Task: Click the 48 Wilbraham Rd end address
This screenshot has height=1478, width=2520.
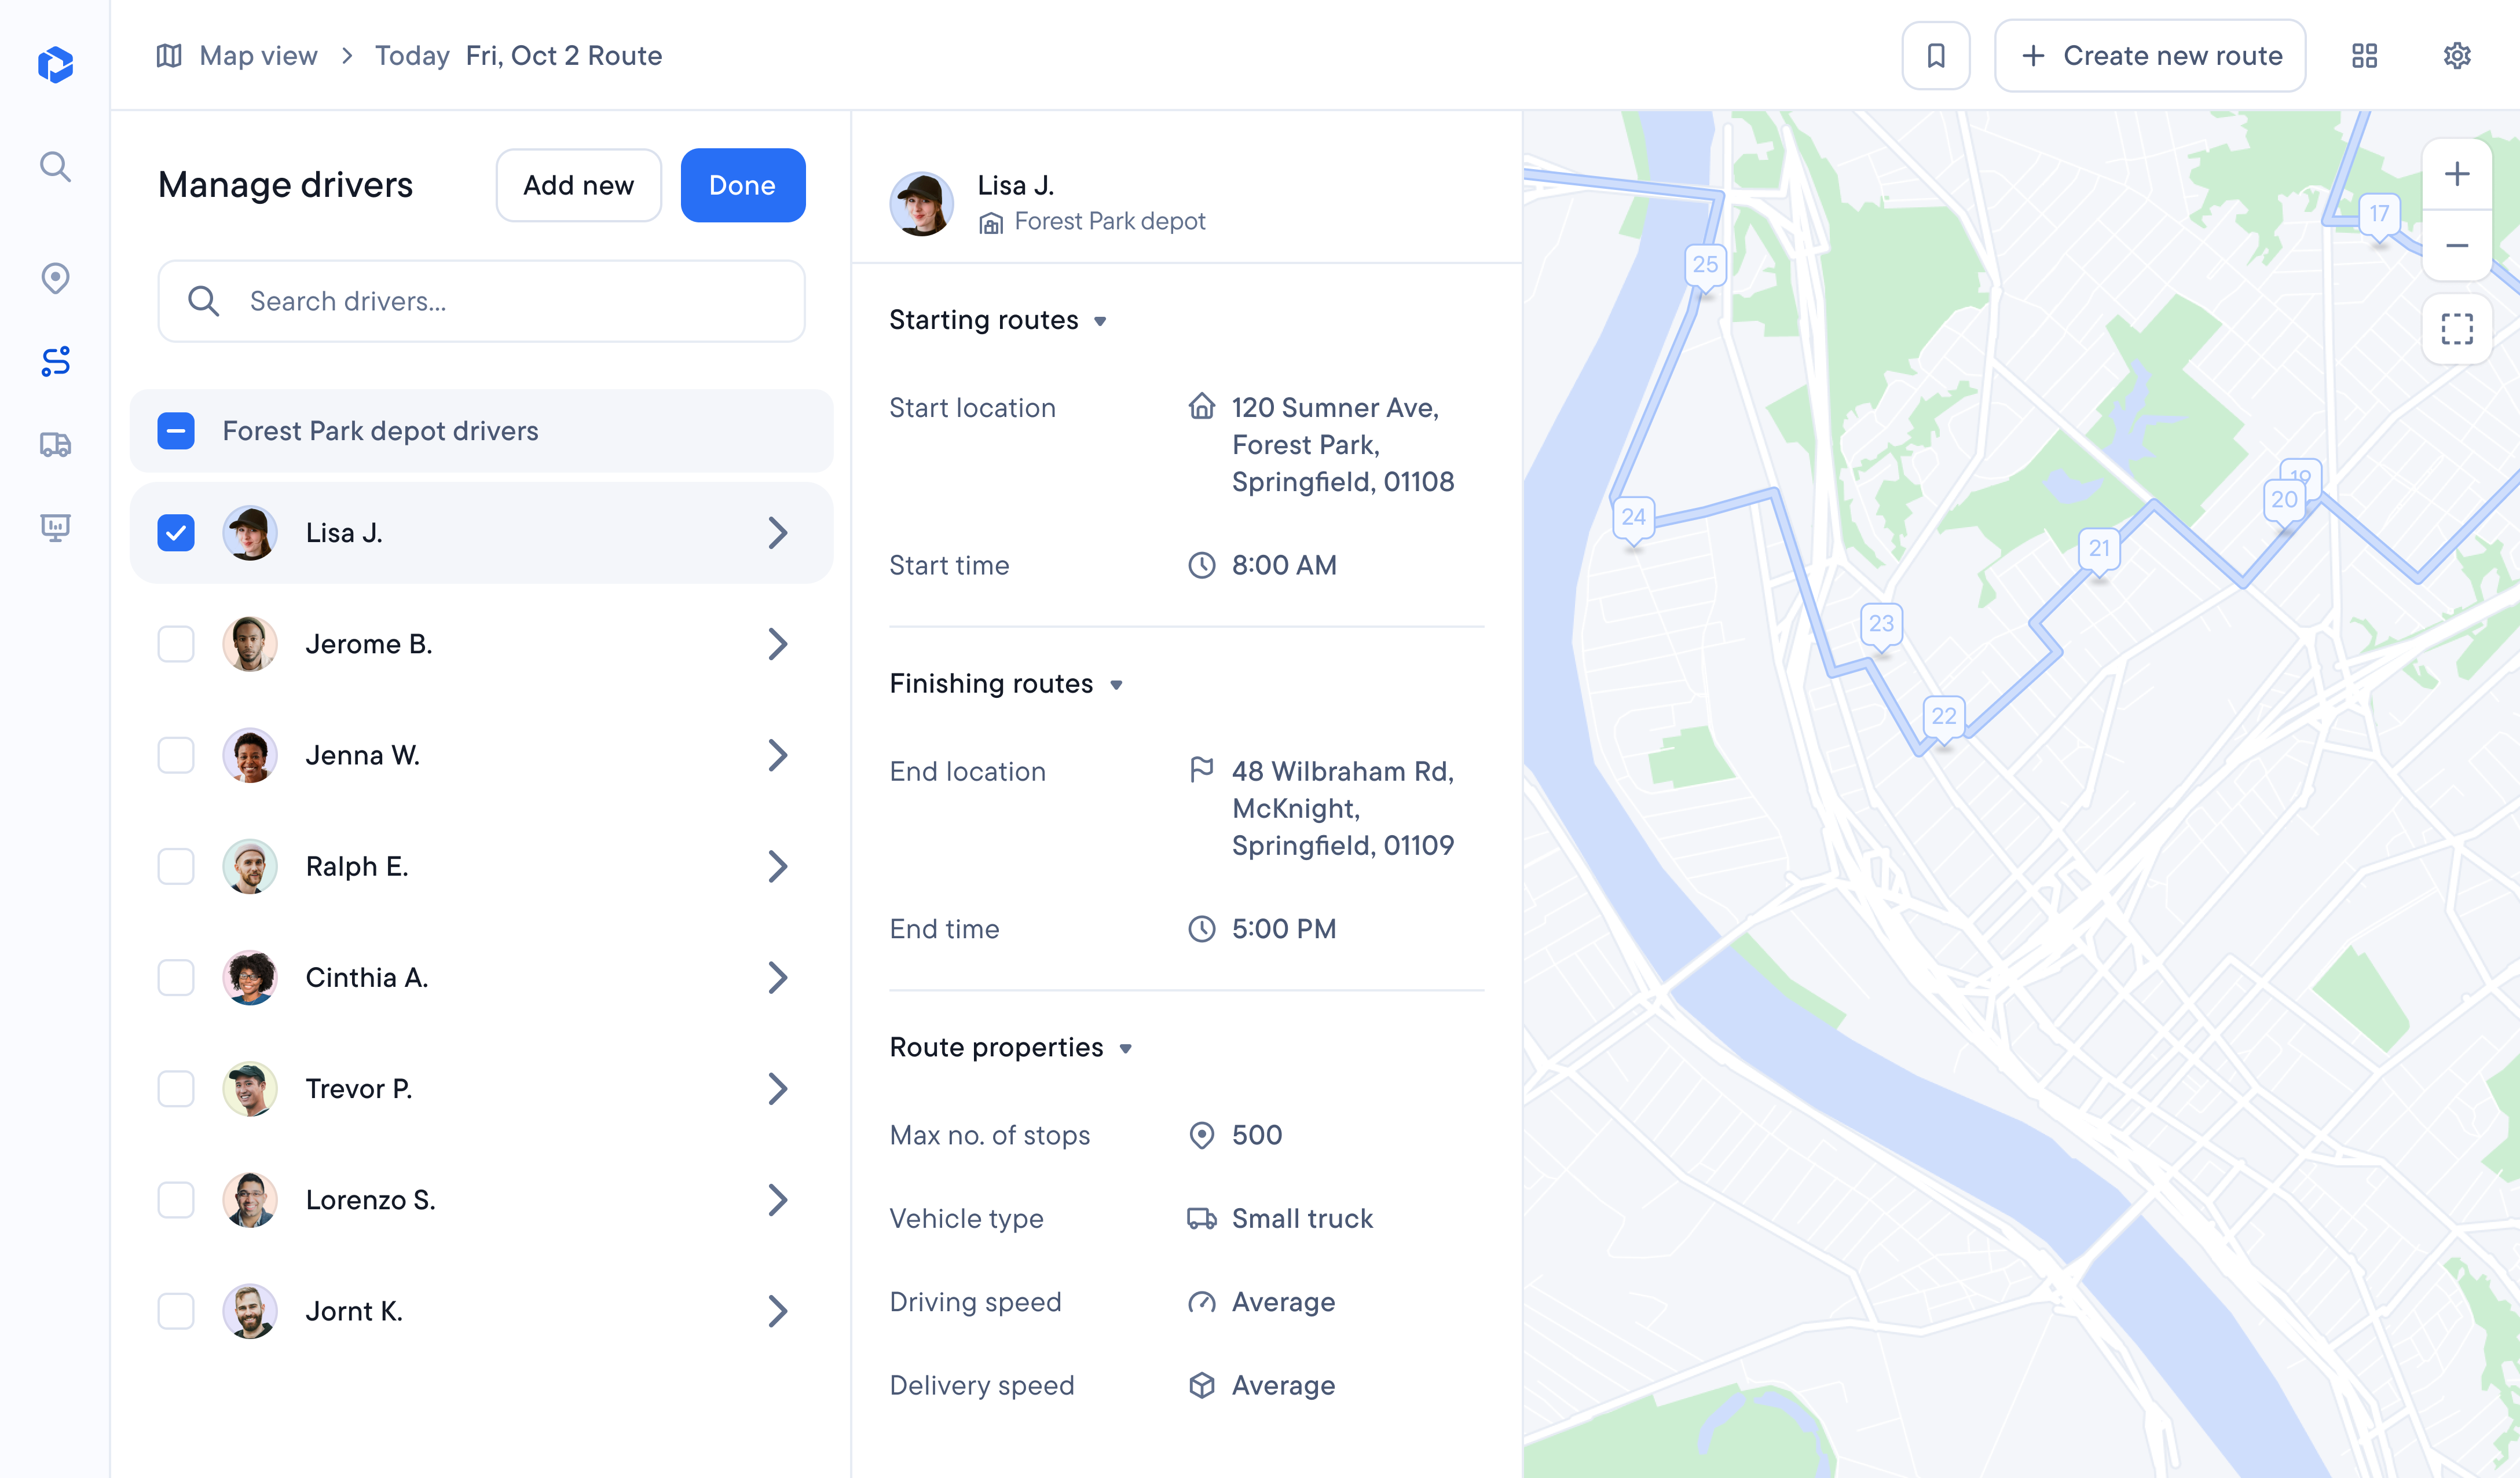Action: coord(1342,808)
